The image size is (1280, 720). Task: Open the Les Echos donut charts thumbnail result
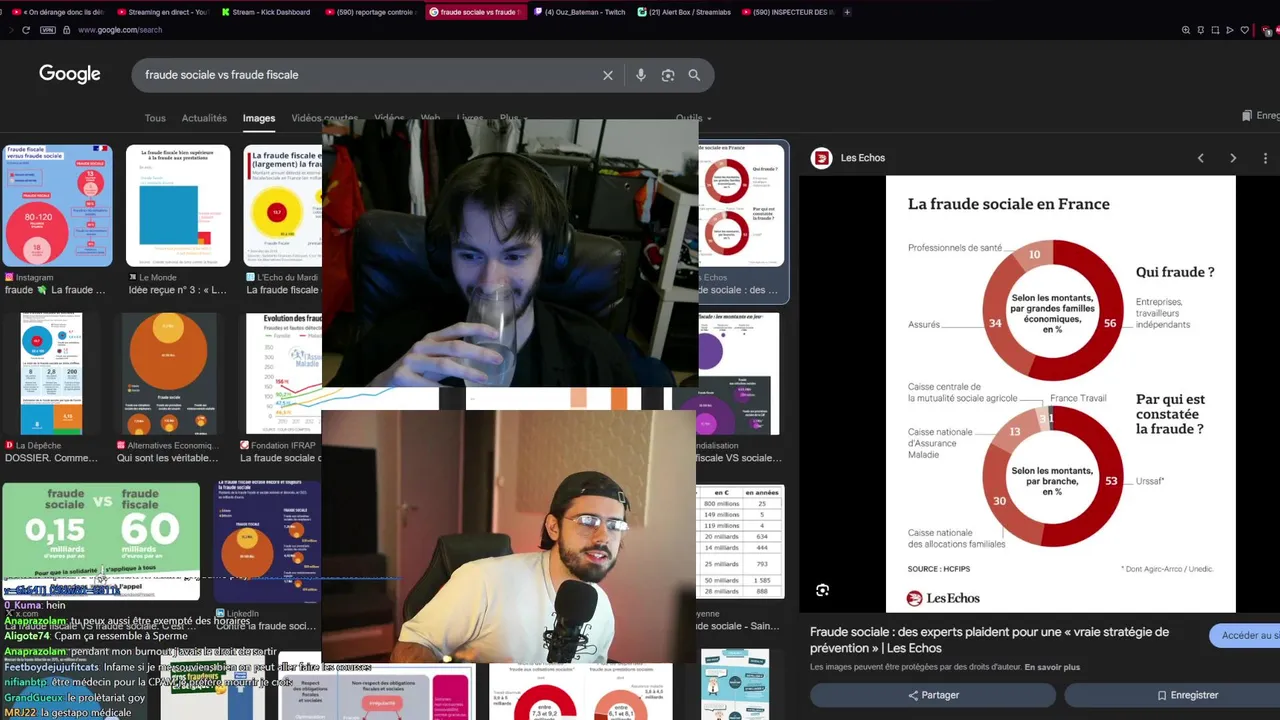(x=742, y=206)
